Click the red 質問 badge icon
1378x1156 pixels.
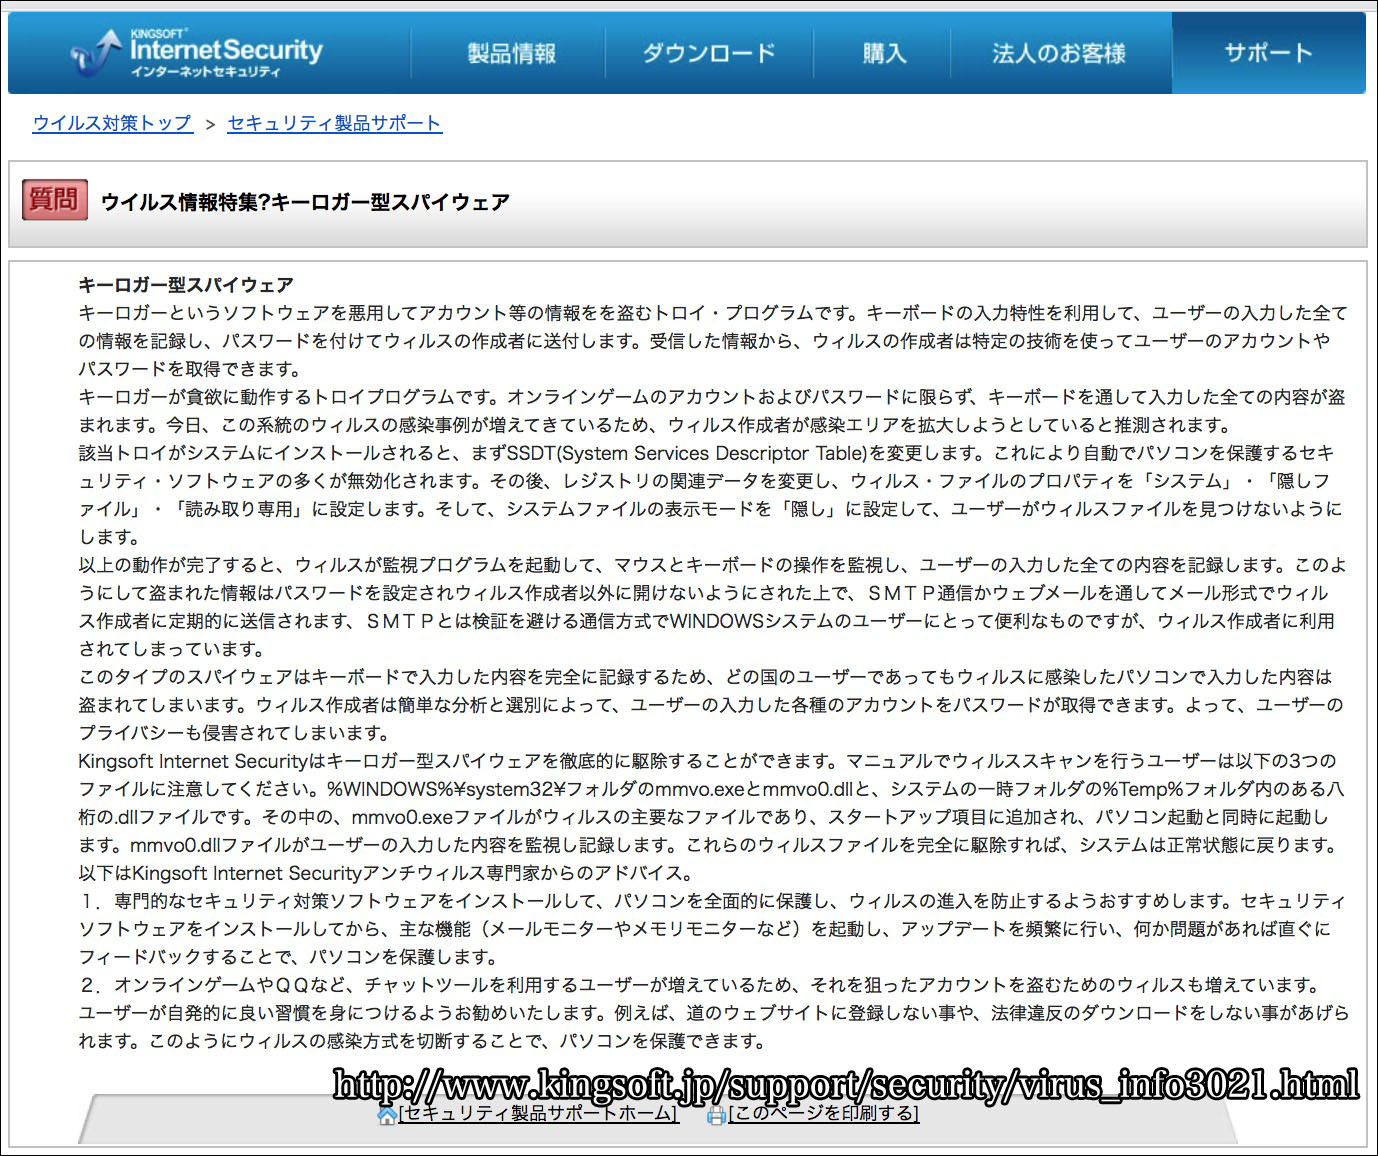coord(55,200)
